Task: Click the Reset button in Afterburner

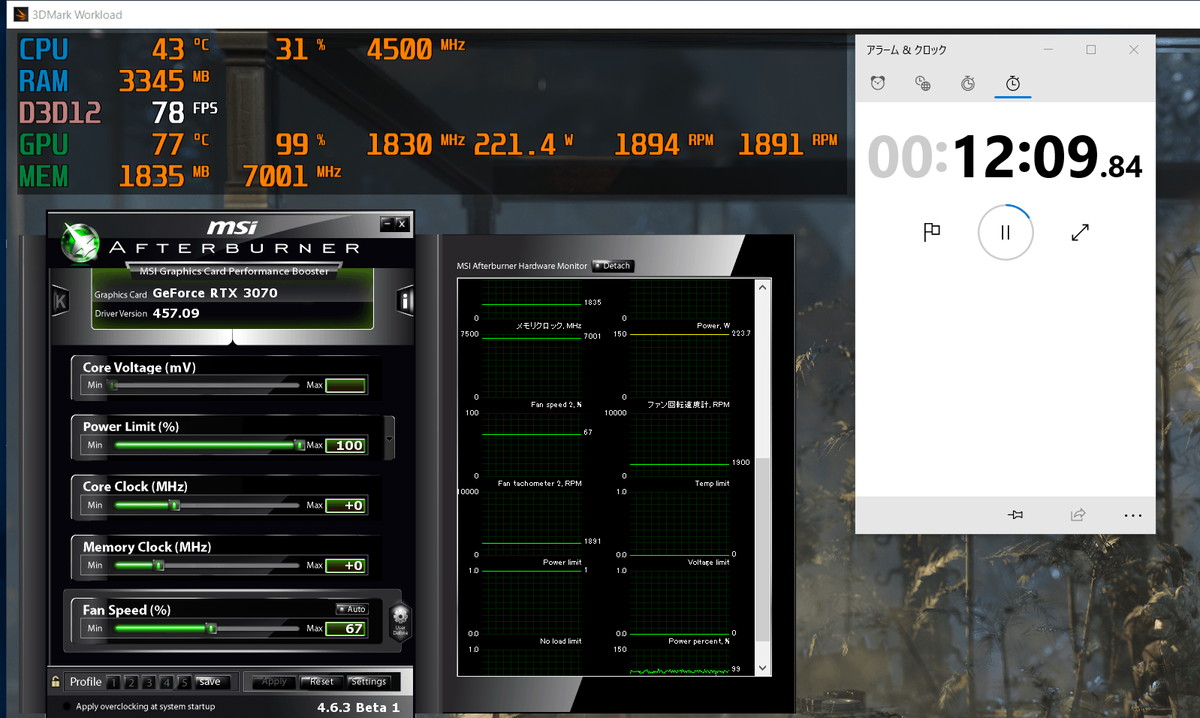Action: tap(321, 682)
